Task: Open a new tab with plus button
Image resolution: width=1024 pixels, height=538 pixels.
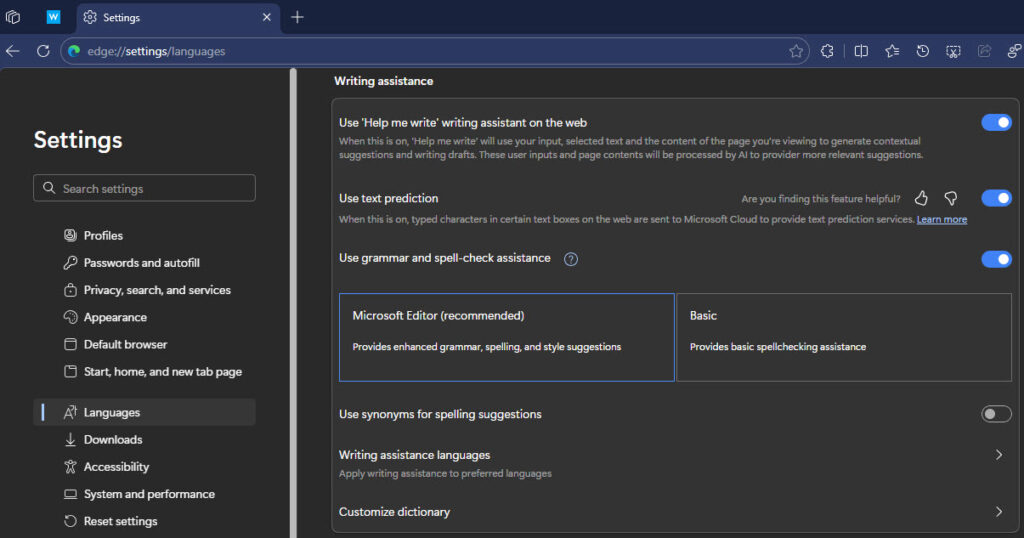Action: pyautogui.click(x=297, y=17)
